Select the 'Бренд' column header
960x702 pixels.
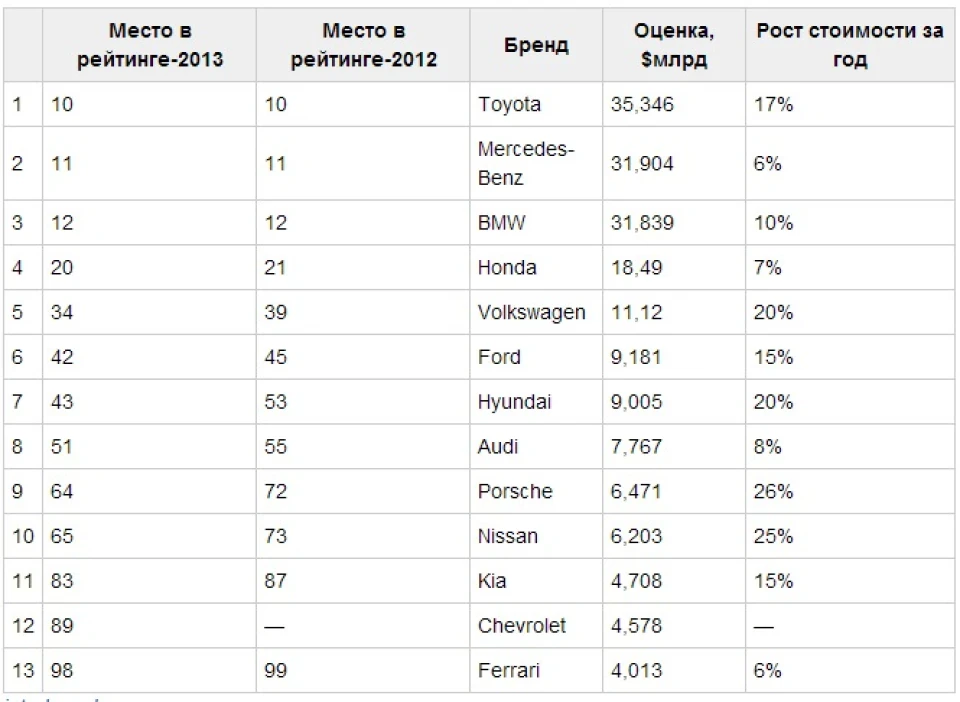coord(536,45)
